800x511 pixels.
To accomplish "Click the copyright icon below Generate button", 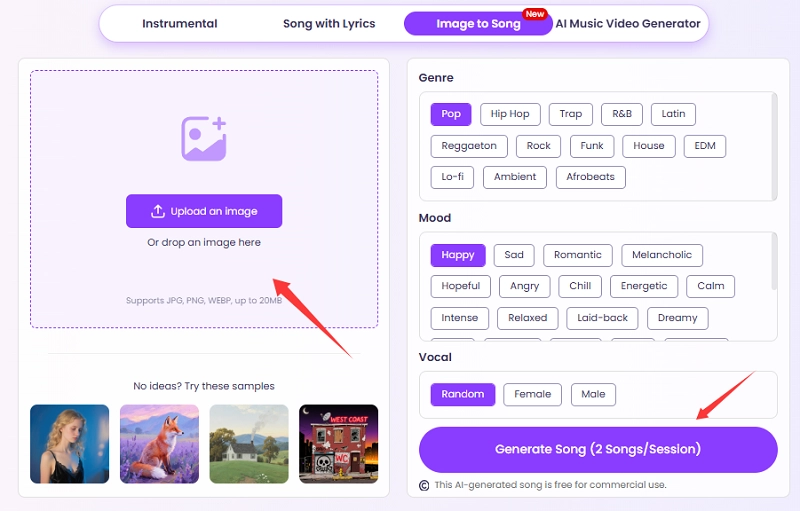I will 425,486.
